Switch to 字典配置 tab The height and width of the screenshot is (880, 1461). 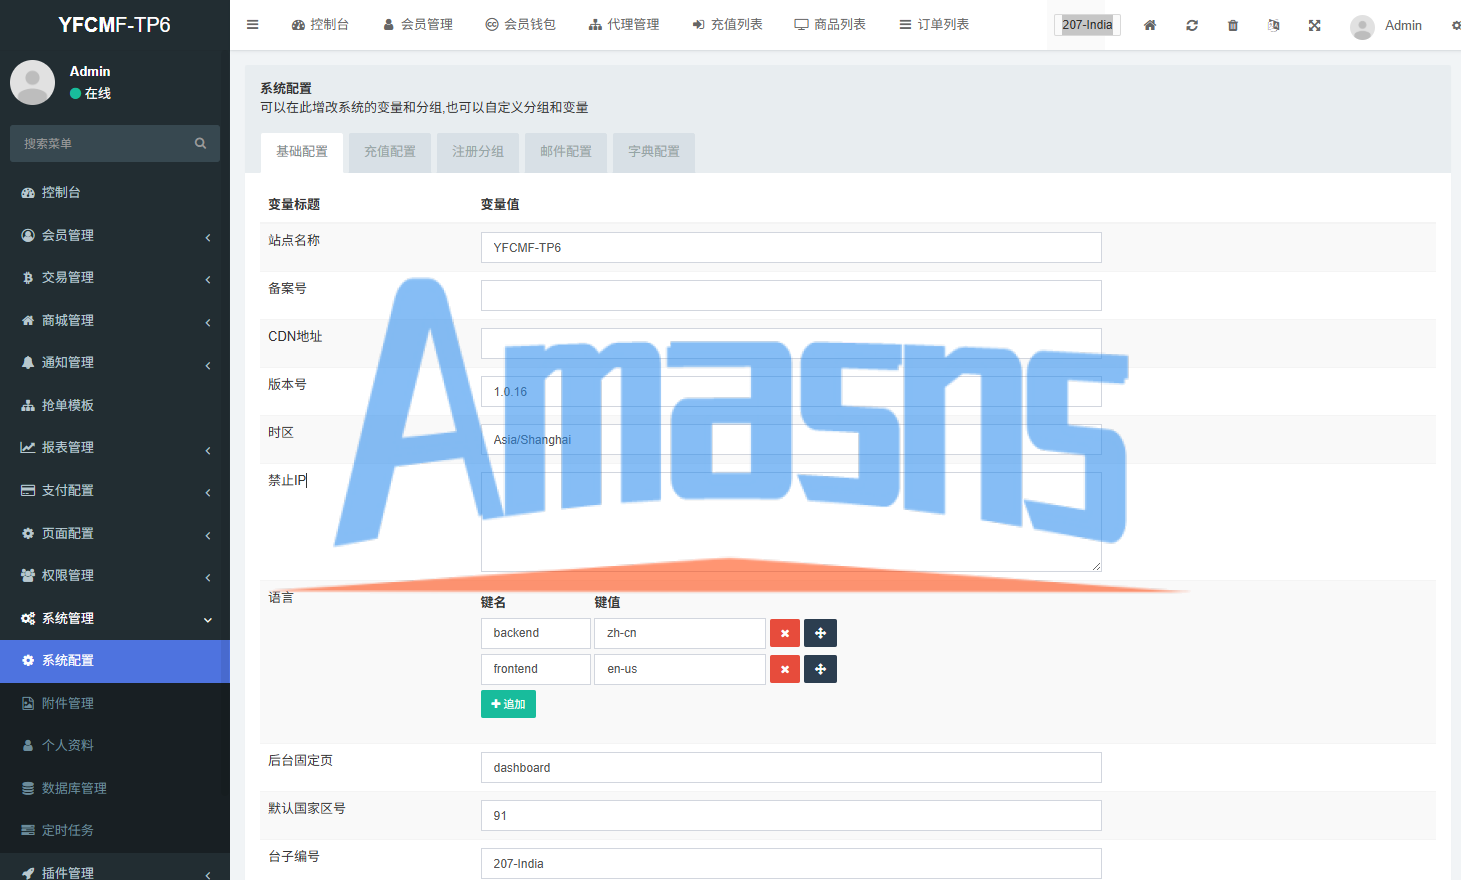654,152
